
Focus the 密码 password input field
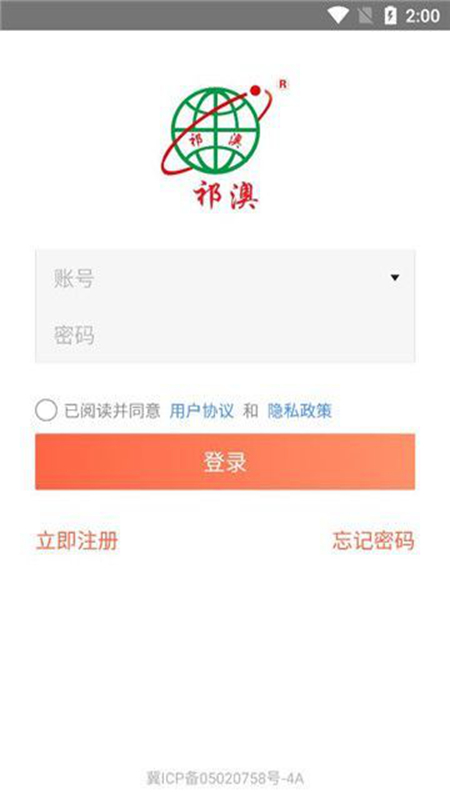(225, 335)
